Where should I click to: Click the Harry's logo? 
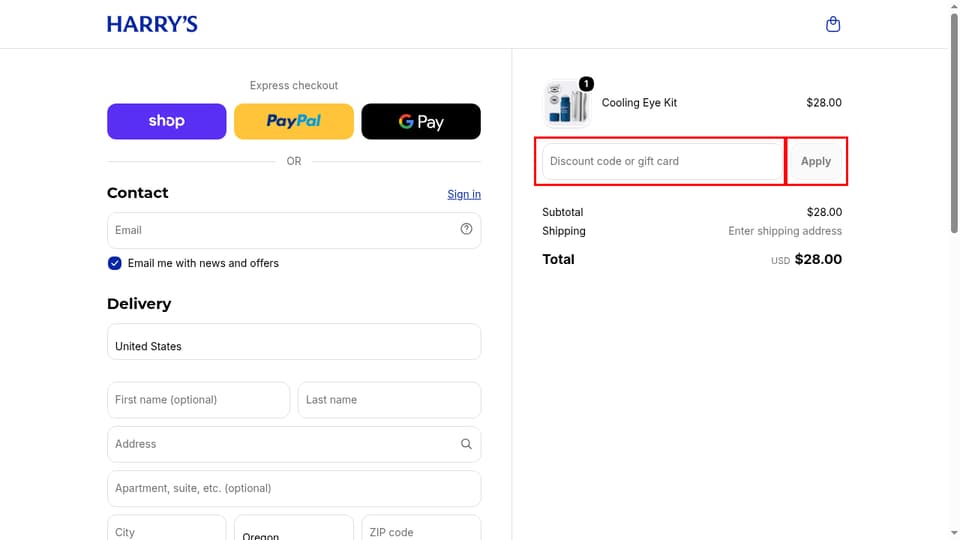[152, 24]
